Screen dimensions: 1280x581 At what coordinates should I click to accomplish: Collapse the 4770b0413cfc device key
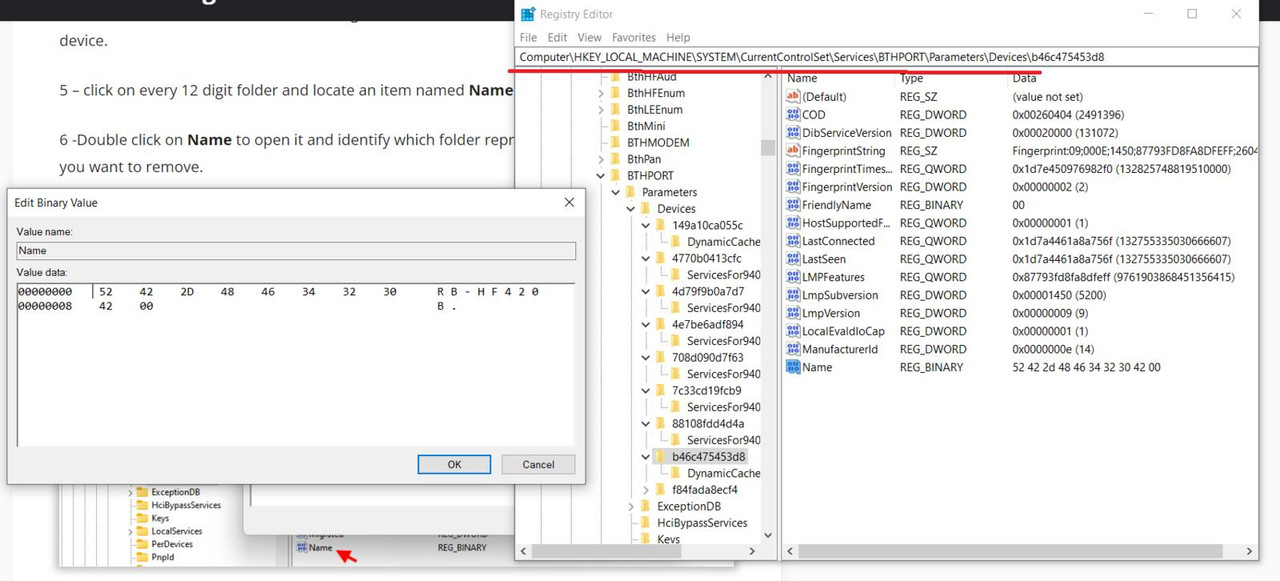click(646, 258)
